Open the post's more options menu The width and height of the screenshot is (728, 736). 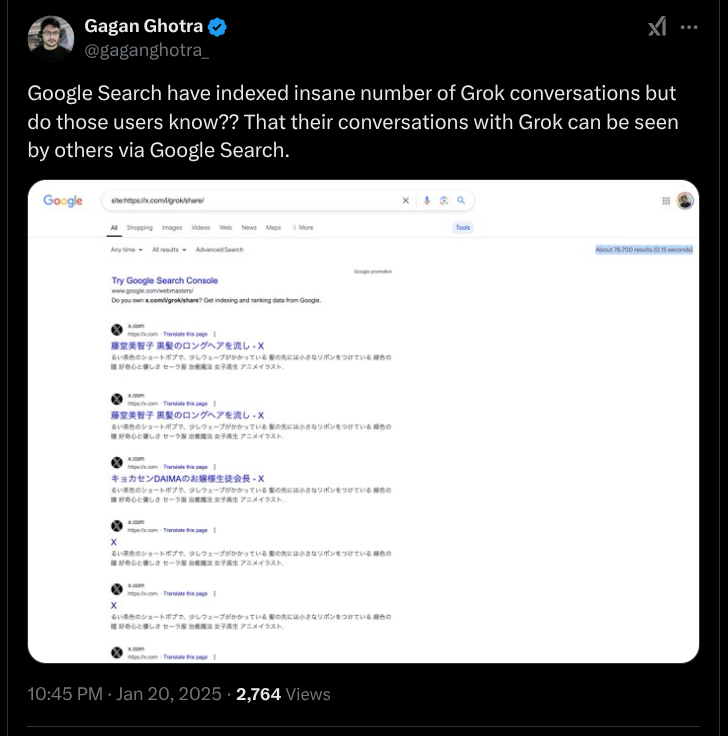pos(689,27)
